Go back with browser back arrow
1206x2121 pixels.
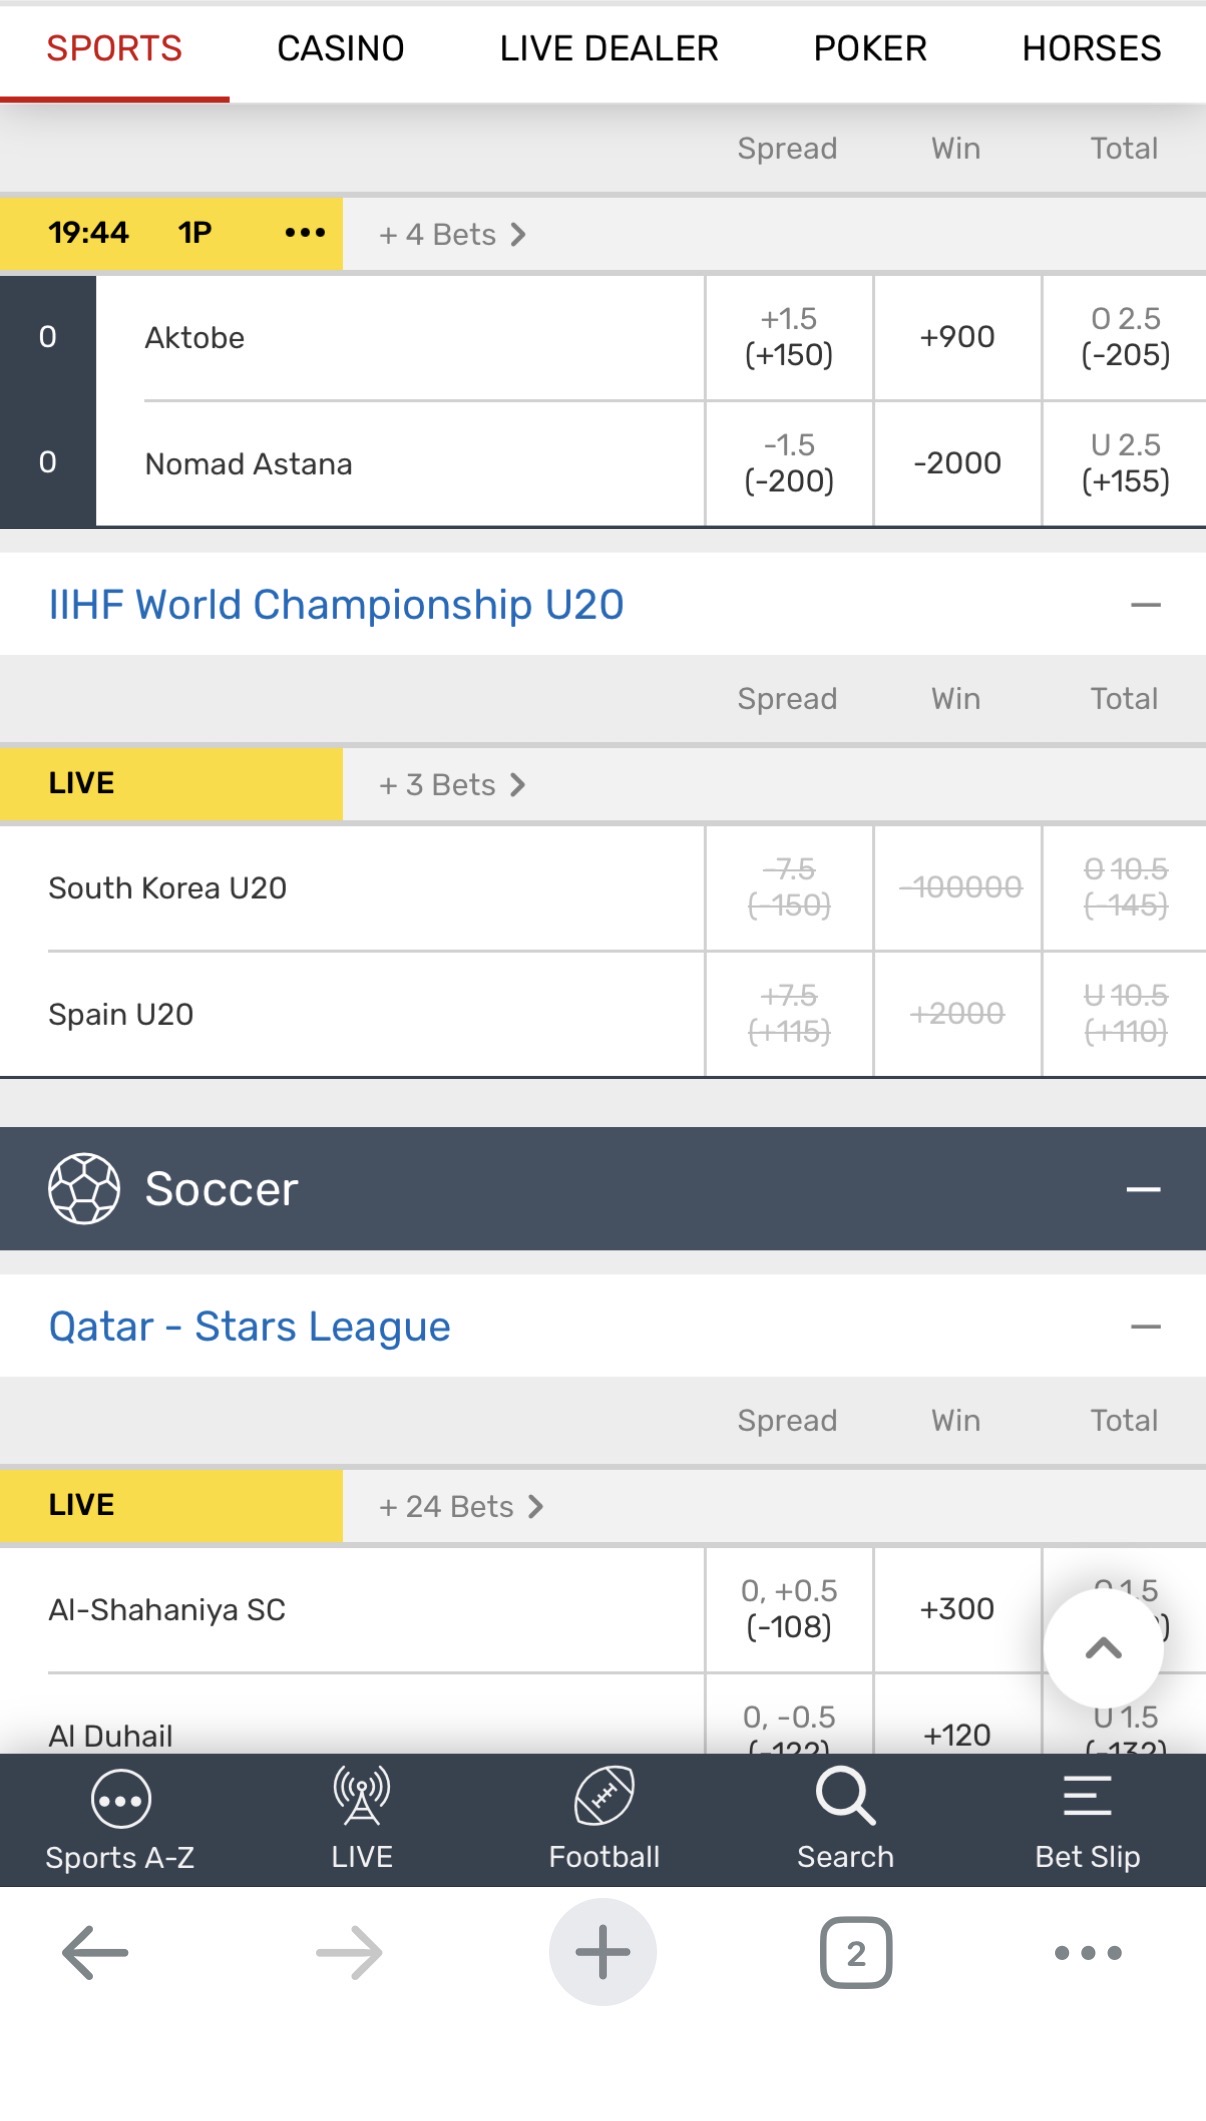tap(95, 1952)
